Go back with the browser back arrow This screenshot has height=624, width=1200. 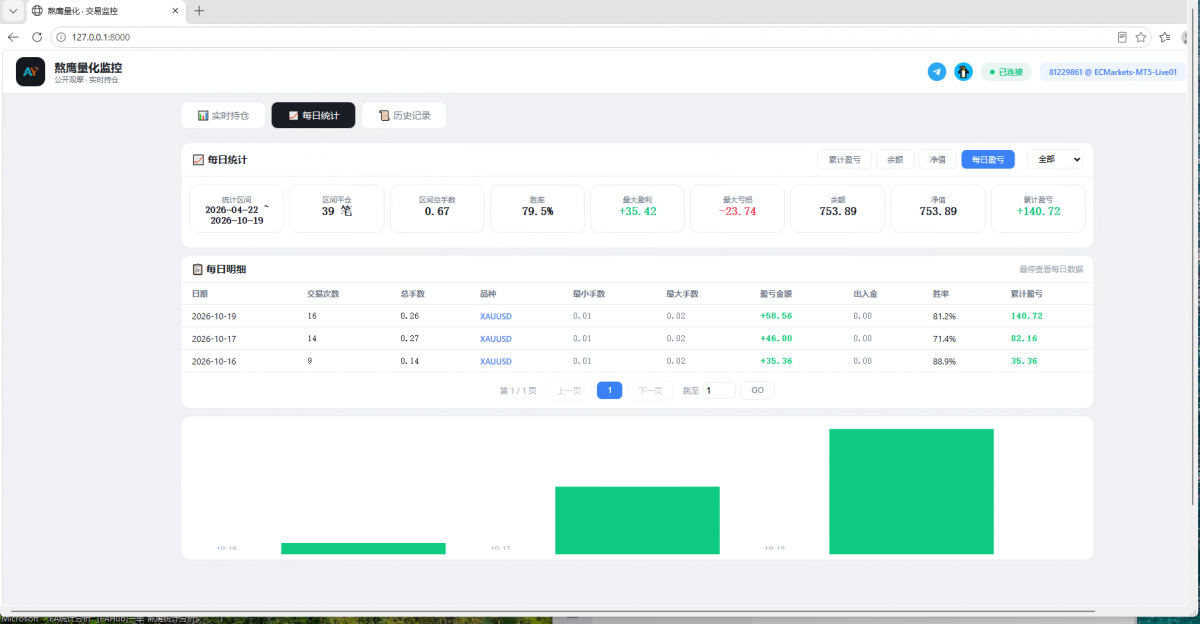pyautogui.click(x=13, y=37)
